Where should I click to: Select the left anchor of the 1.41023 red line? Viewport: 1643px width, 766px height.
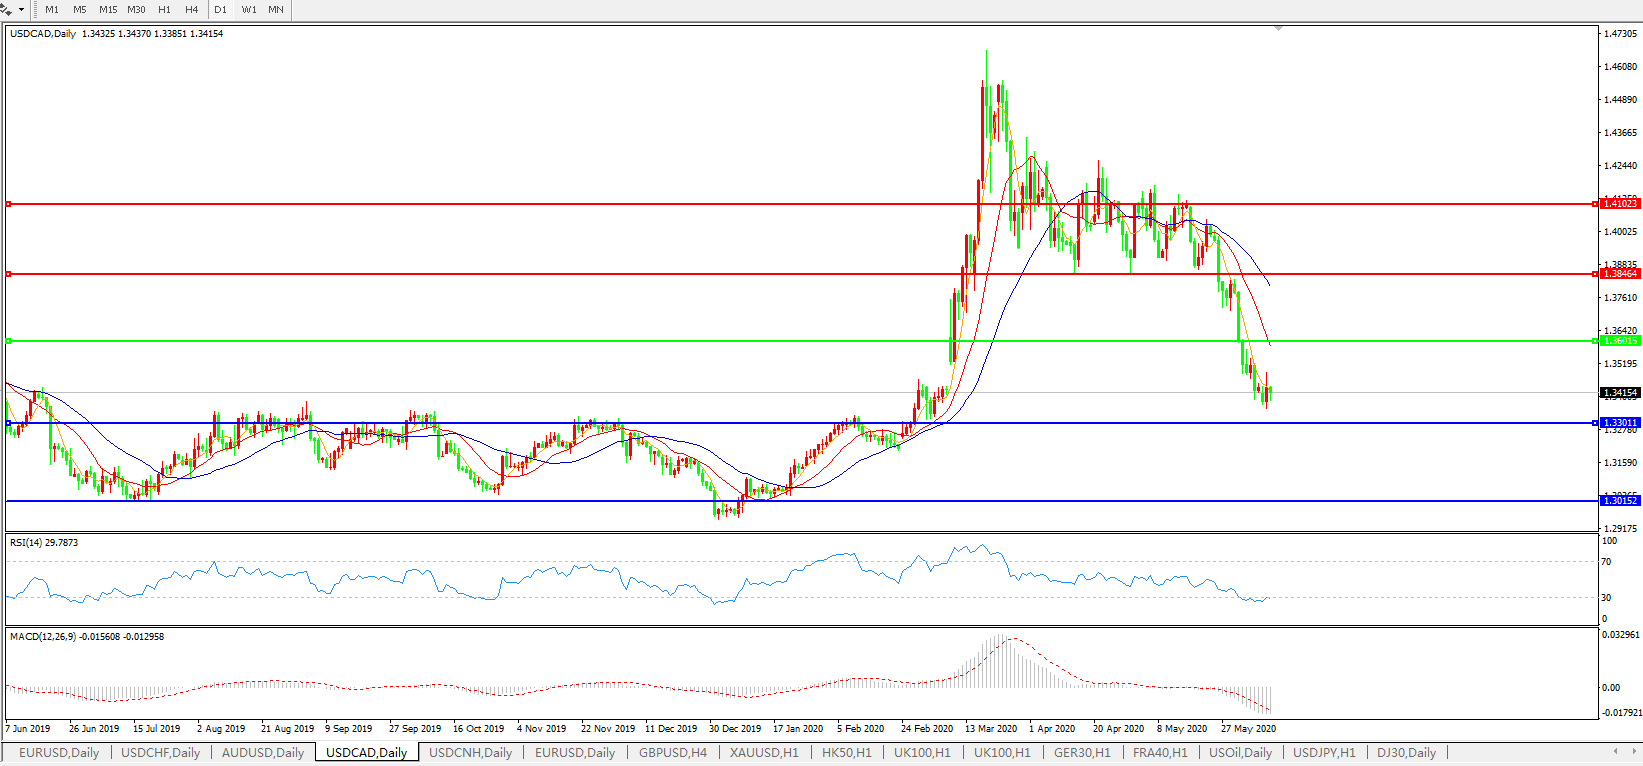pyautogui.click(x=8, y=204)
